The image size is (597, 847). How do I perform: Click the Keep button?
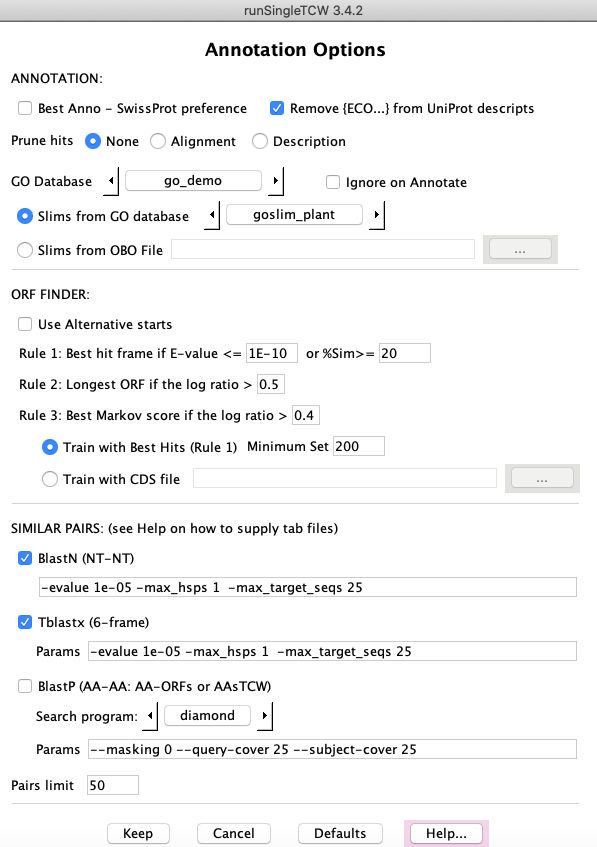138,833
